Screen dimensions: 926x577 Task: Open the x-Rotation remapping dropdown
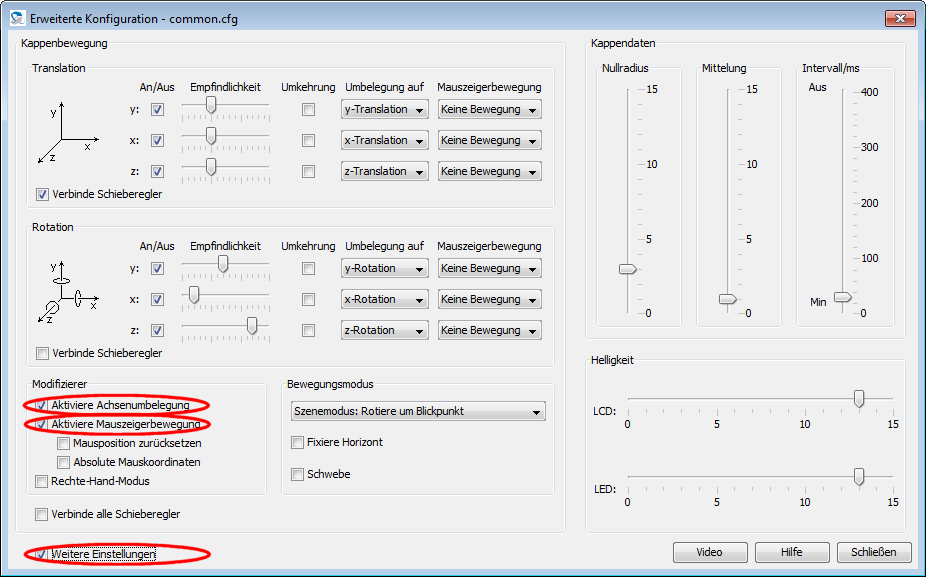pos(384,299)
